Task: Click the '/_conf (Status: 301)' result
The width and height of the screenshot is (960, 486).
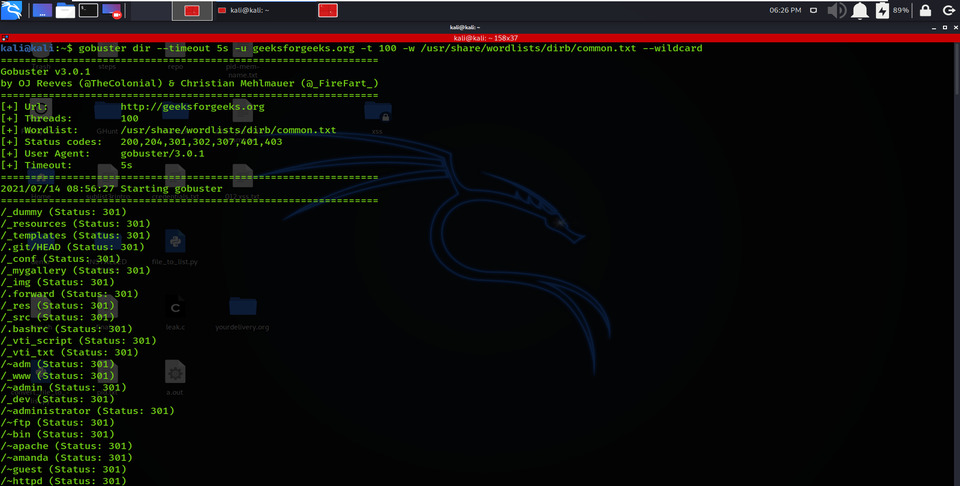Action: (61, 259)
